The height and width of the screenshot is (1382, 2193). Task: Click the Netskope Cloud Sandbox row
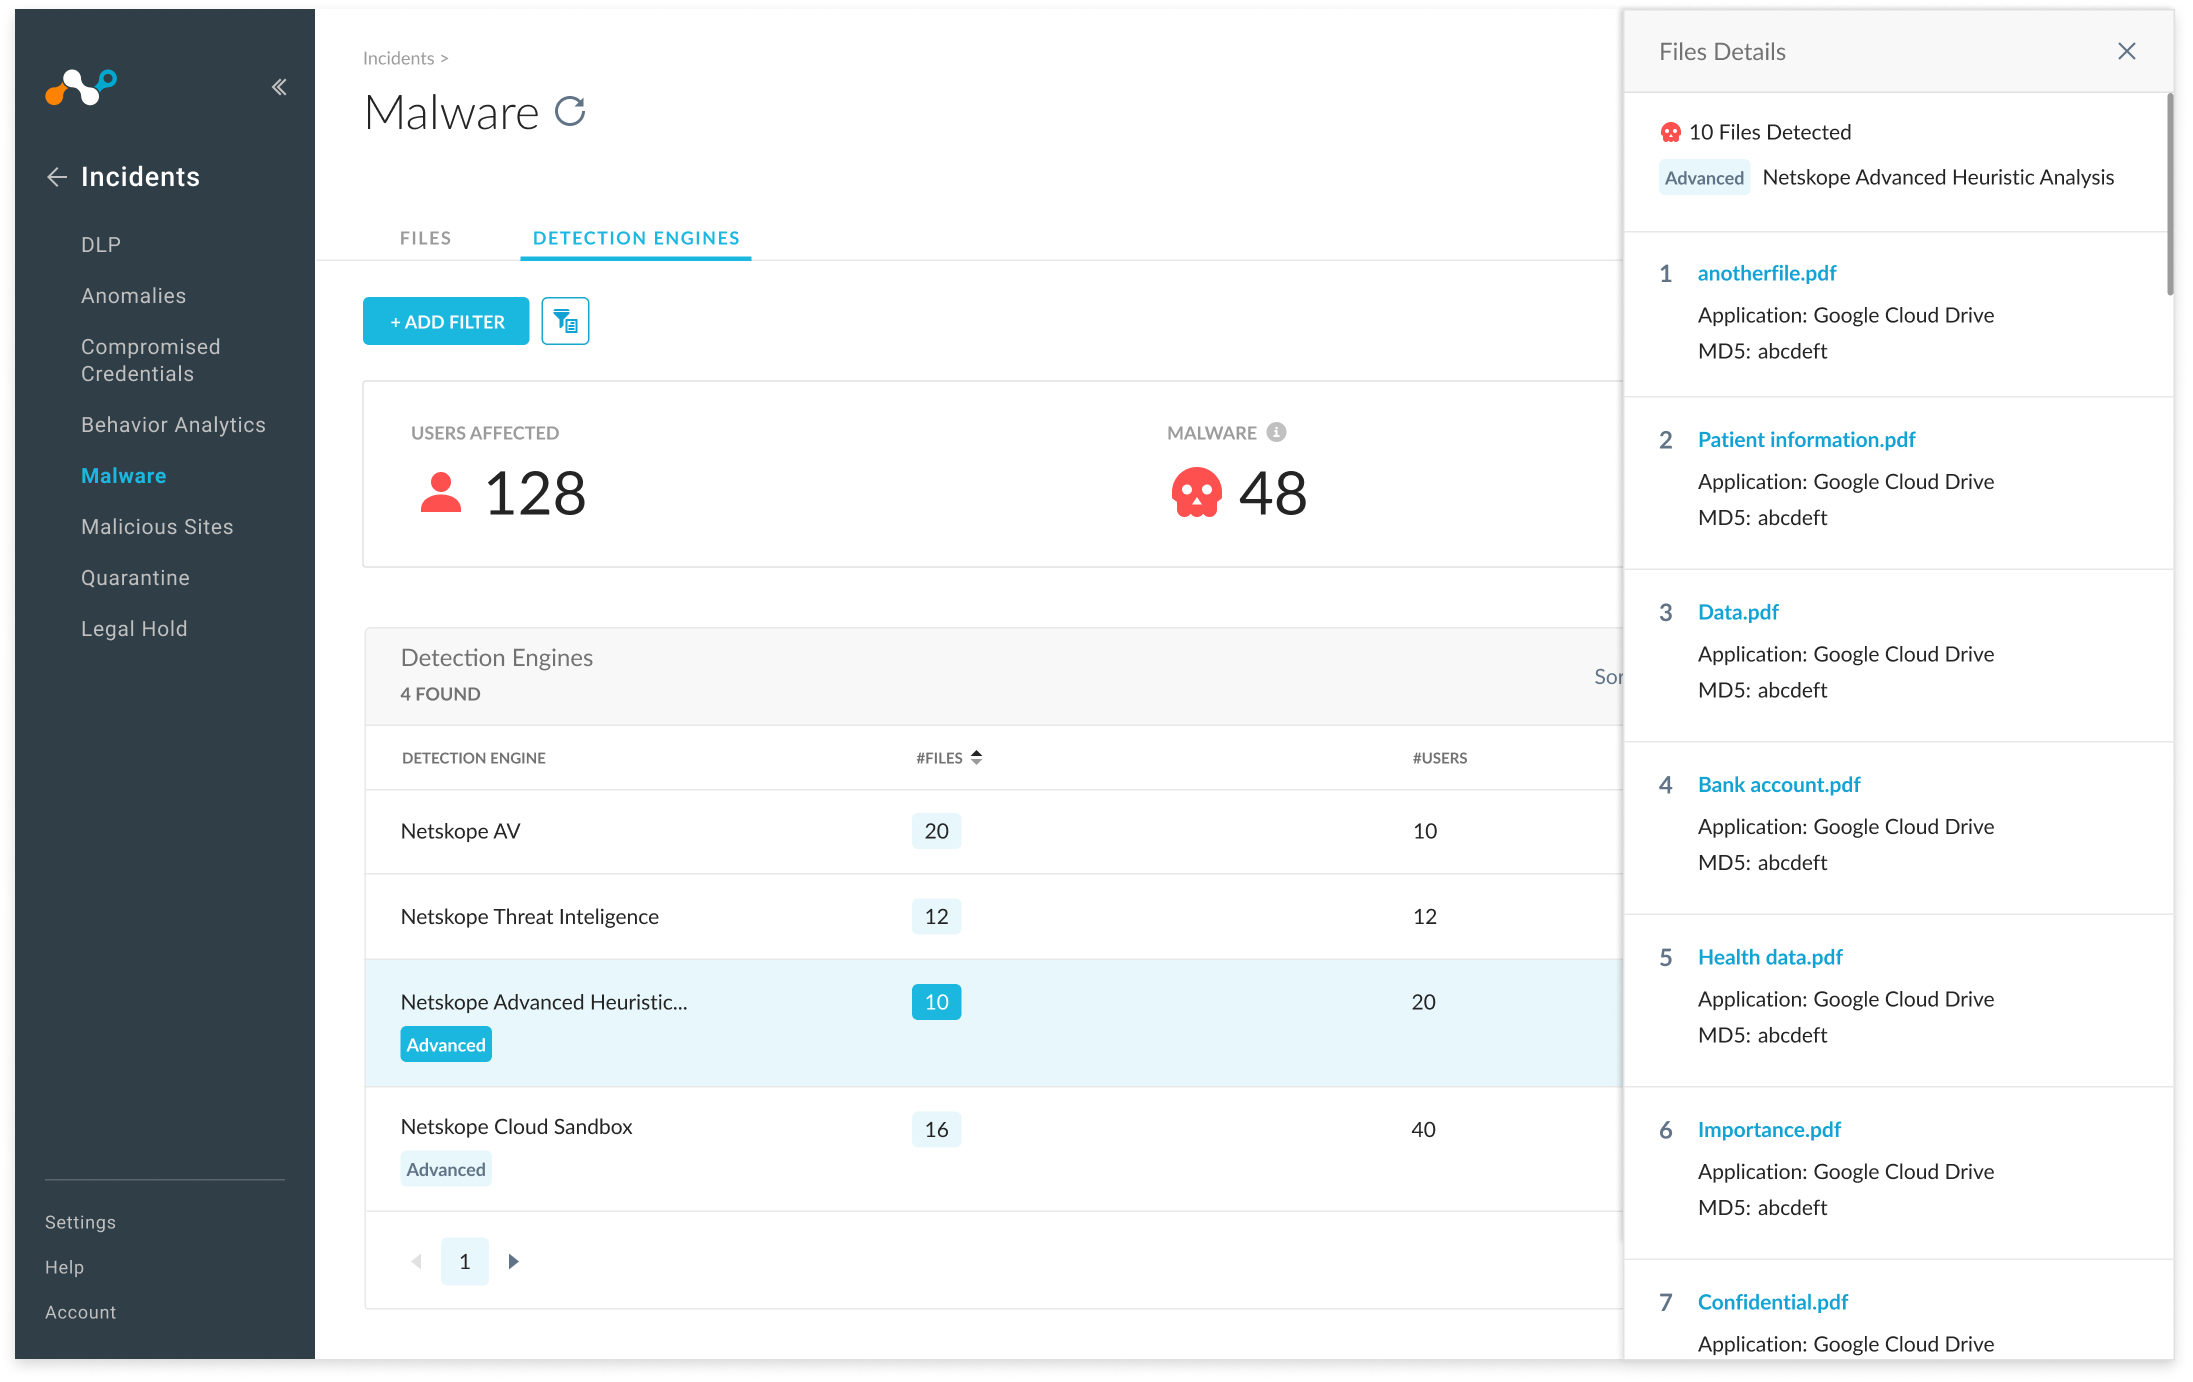(x=516, y=1127)
